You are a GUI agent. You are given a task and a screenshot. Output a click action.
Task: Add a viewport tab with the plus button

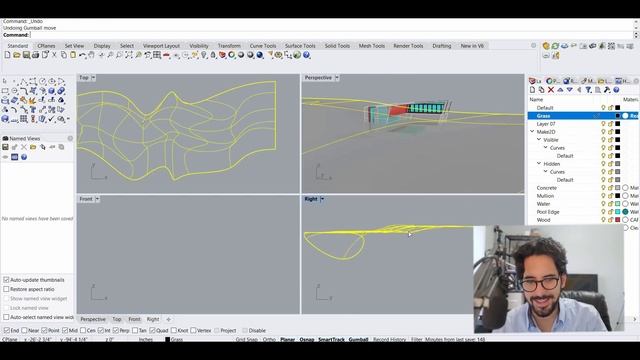(x=168, y=319)
